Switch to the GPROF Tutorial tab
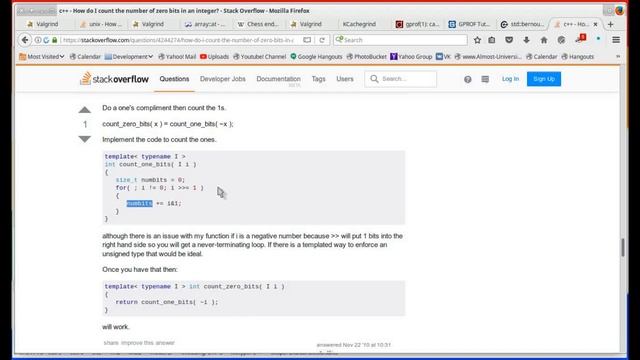This screenshot has height=360, width=640. [469, 24]
